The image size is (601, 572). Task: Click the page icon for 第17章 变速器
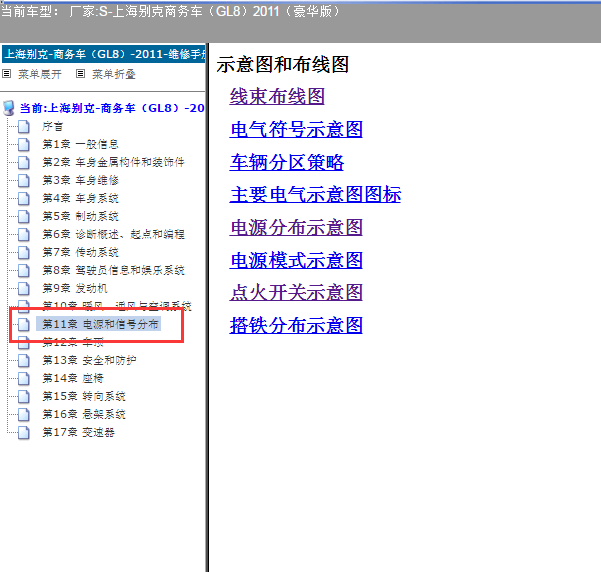pos(24,433)
